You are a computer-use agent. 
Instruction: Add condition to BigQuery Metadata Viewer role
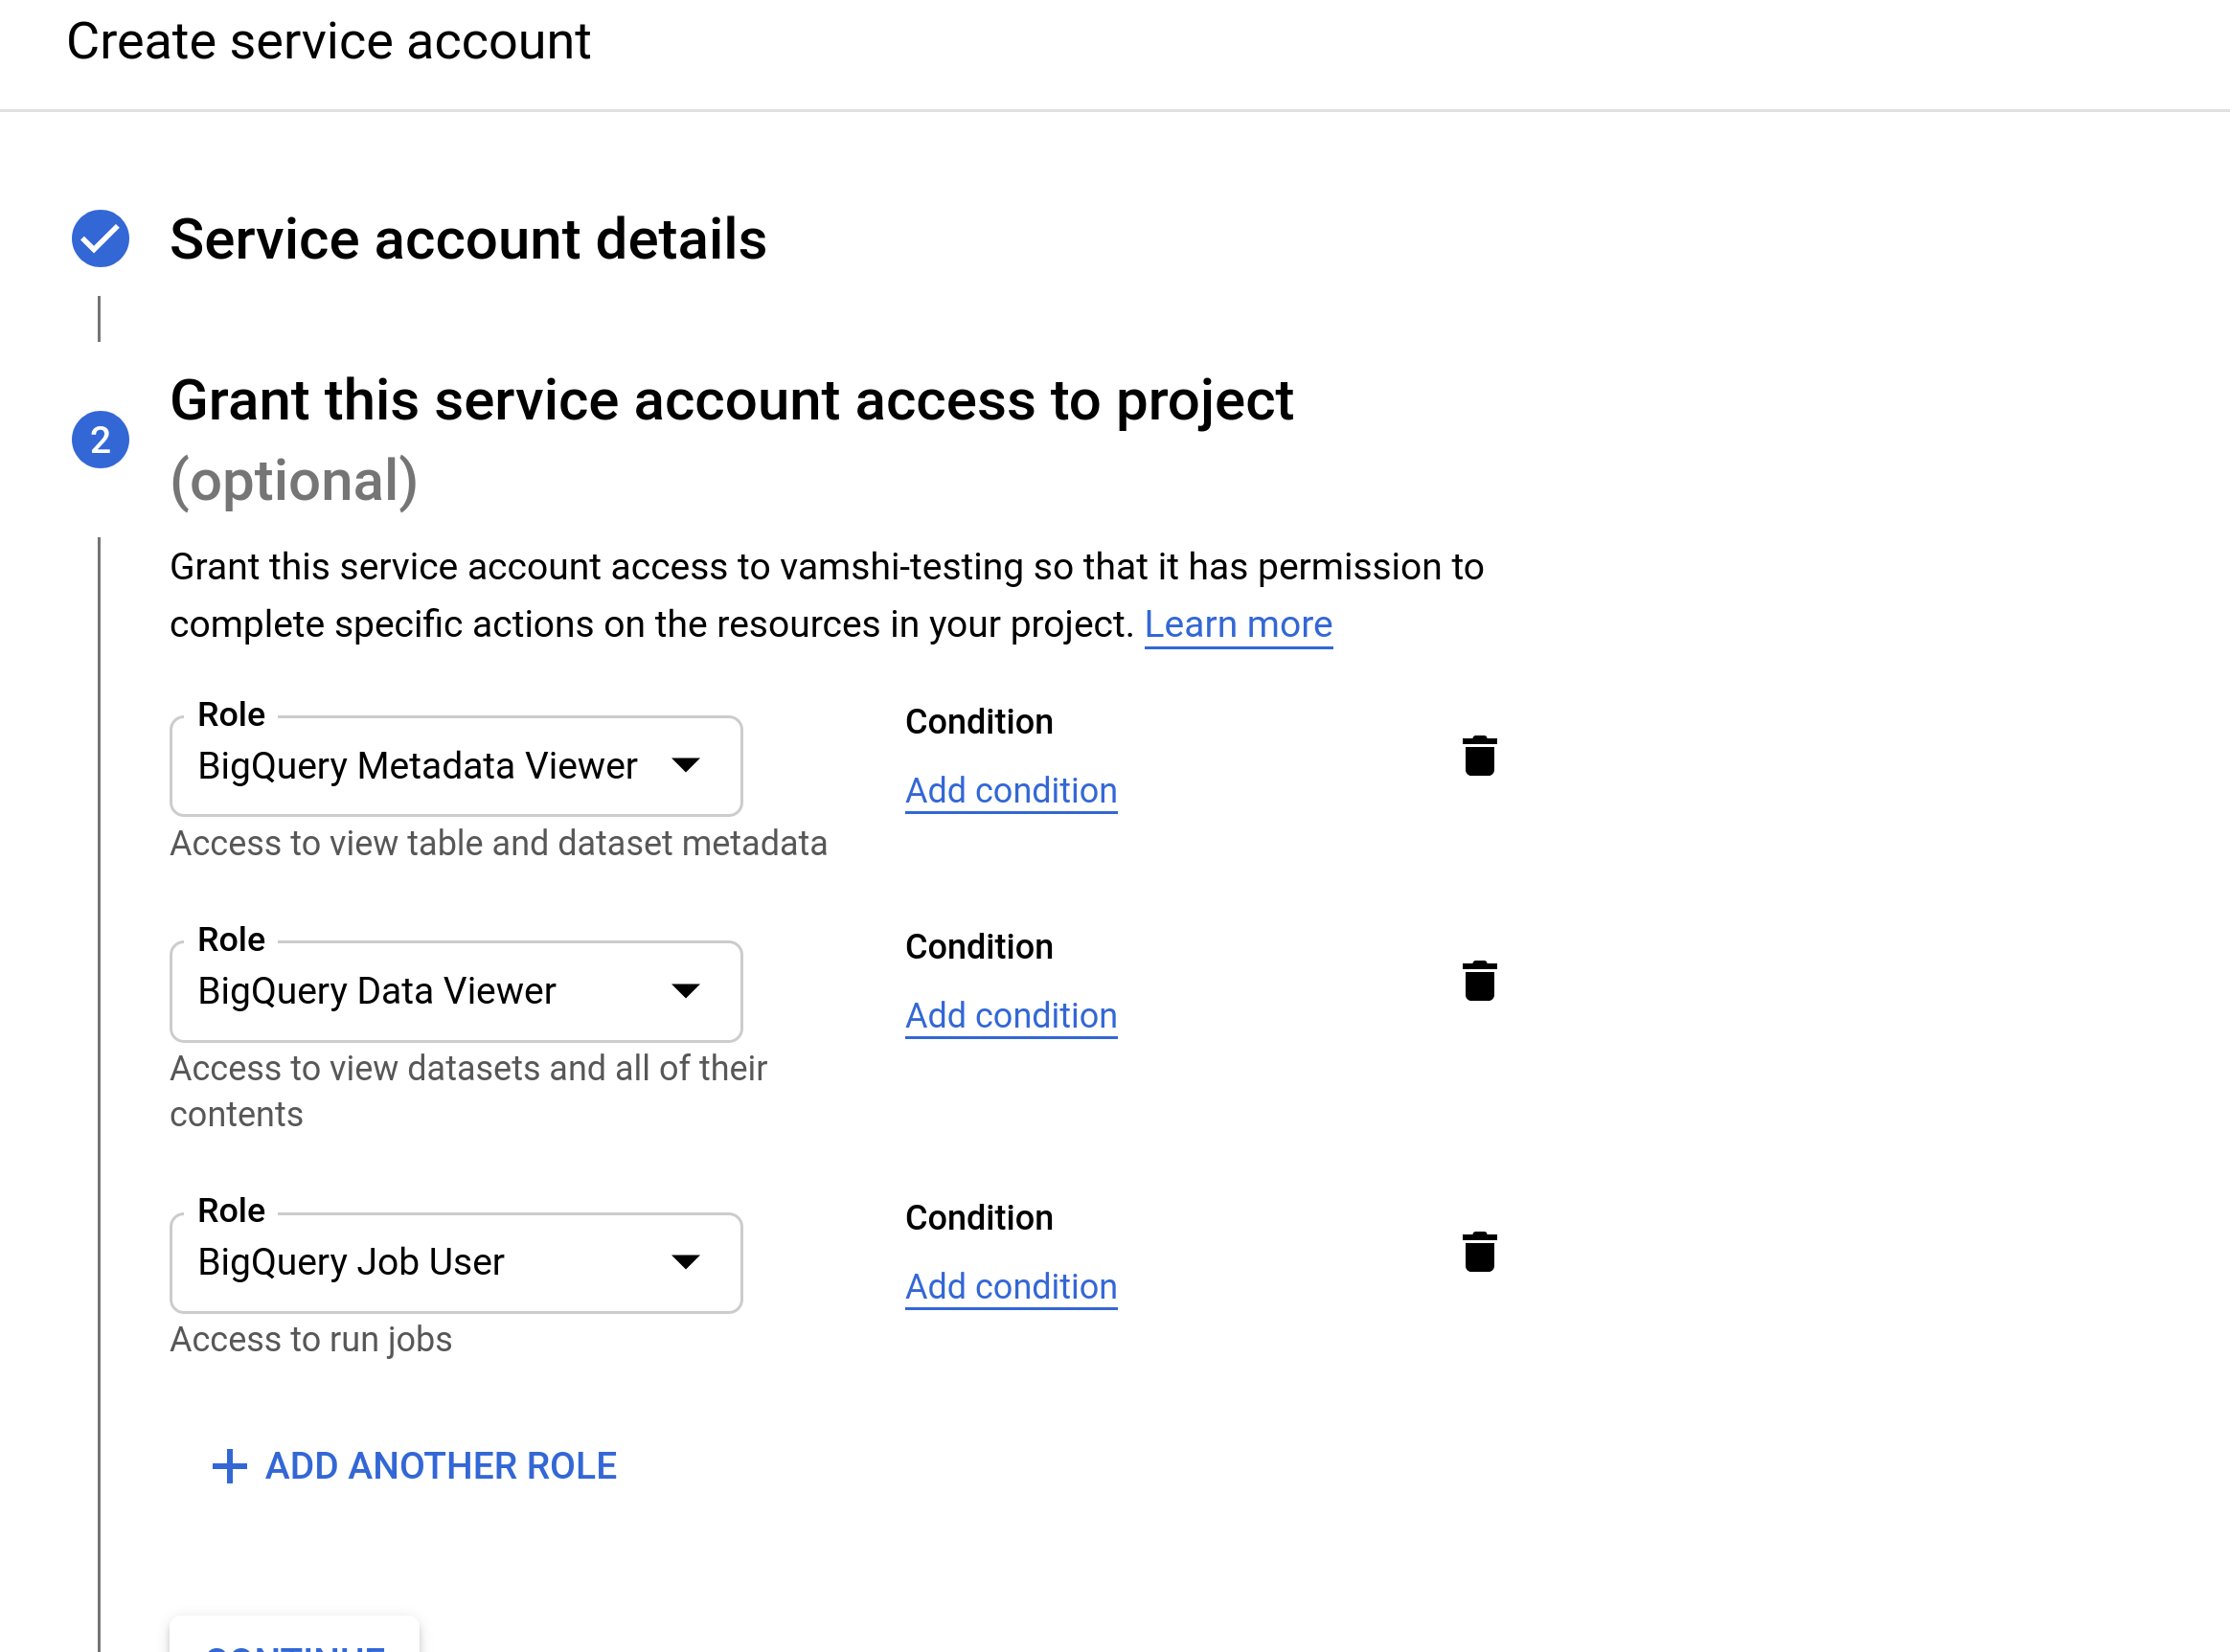coord(1010,790)
